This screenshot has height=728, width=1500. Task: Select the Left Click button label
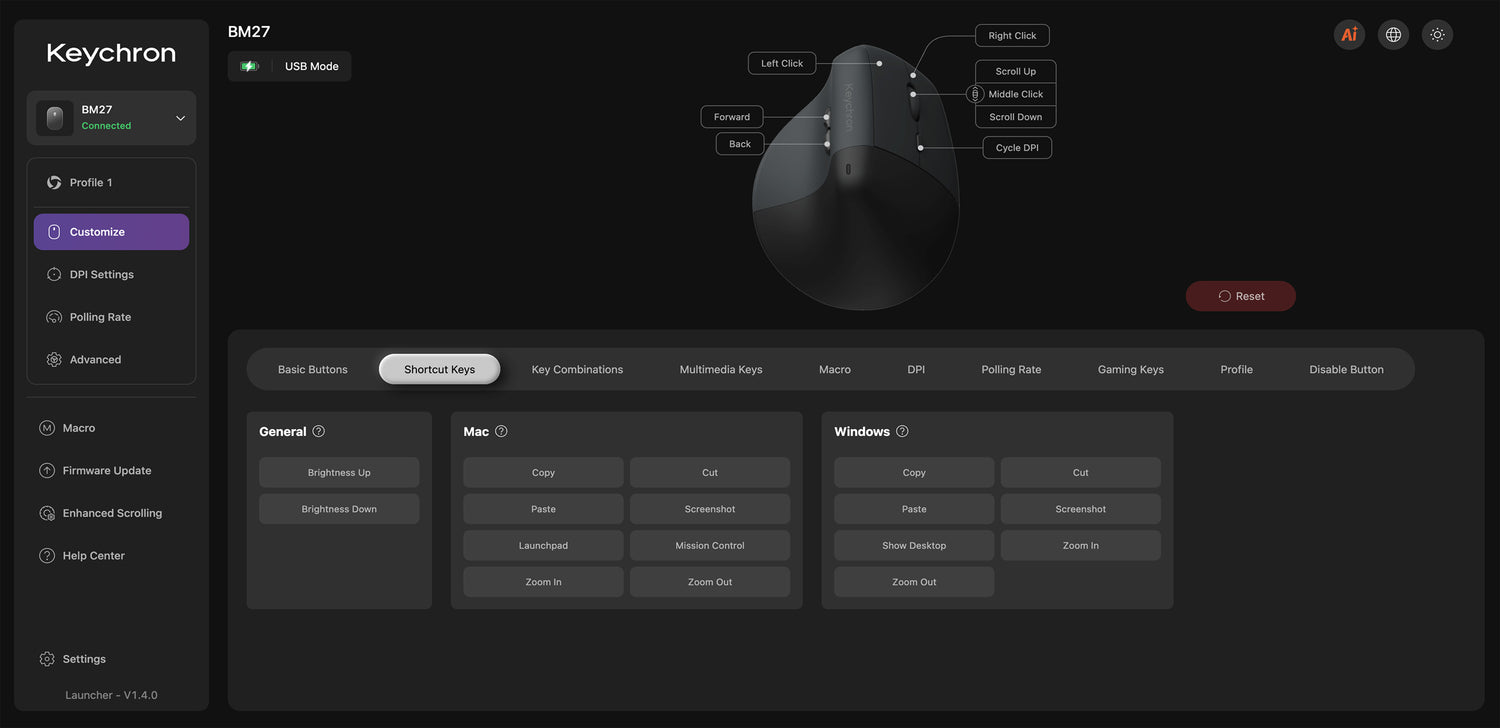pos(782,63)
